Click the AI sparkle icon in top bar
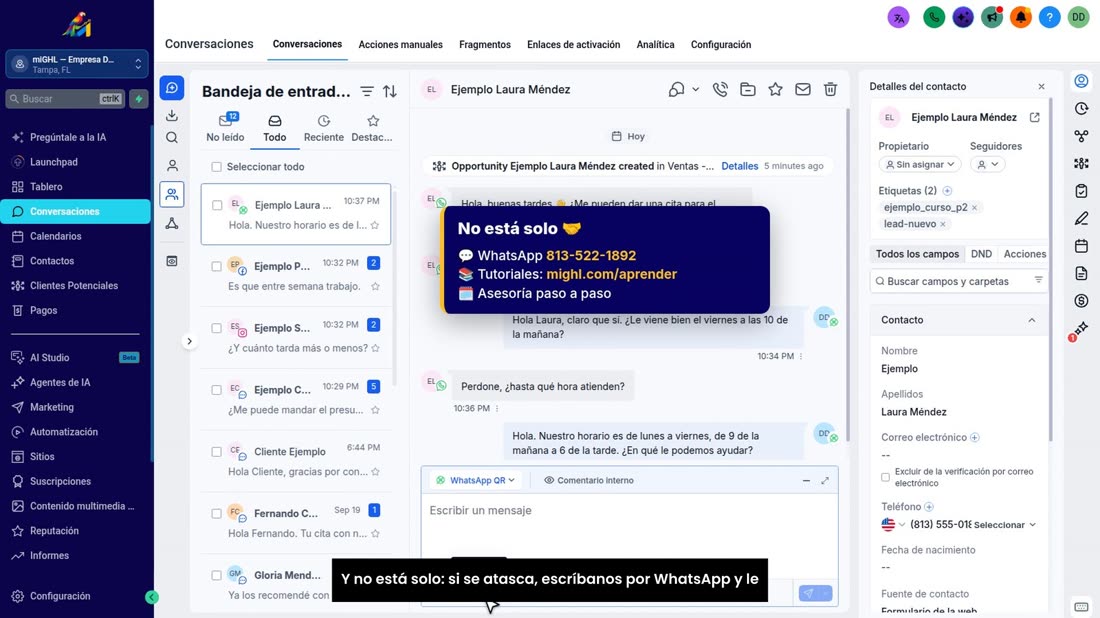The height and width of the screenshot is (618, 1100). coord(963,17)
